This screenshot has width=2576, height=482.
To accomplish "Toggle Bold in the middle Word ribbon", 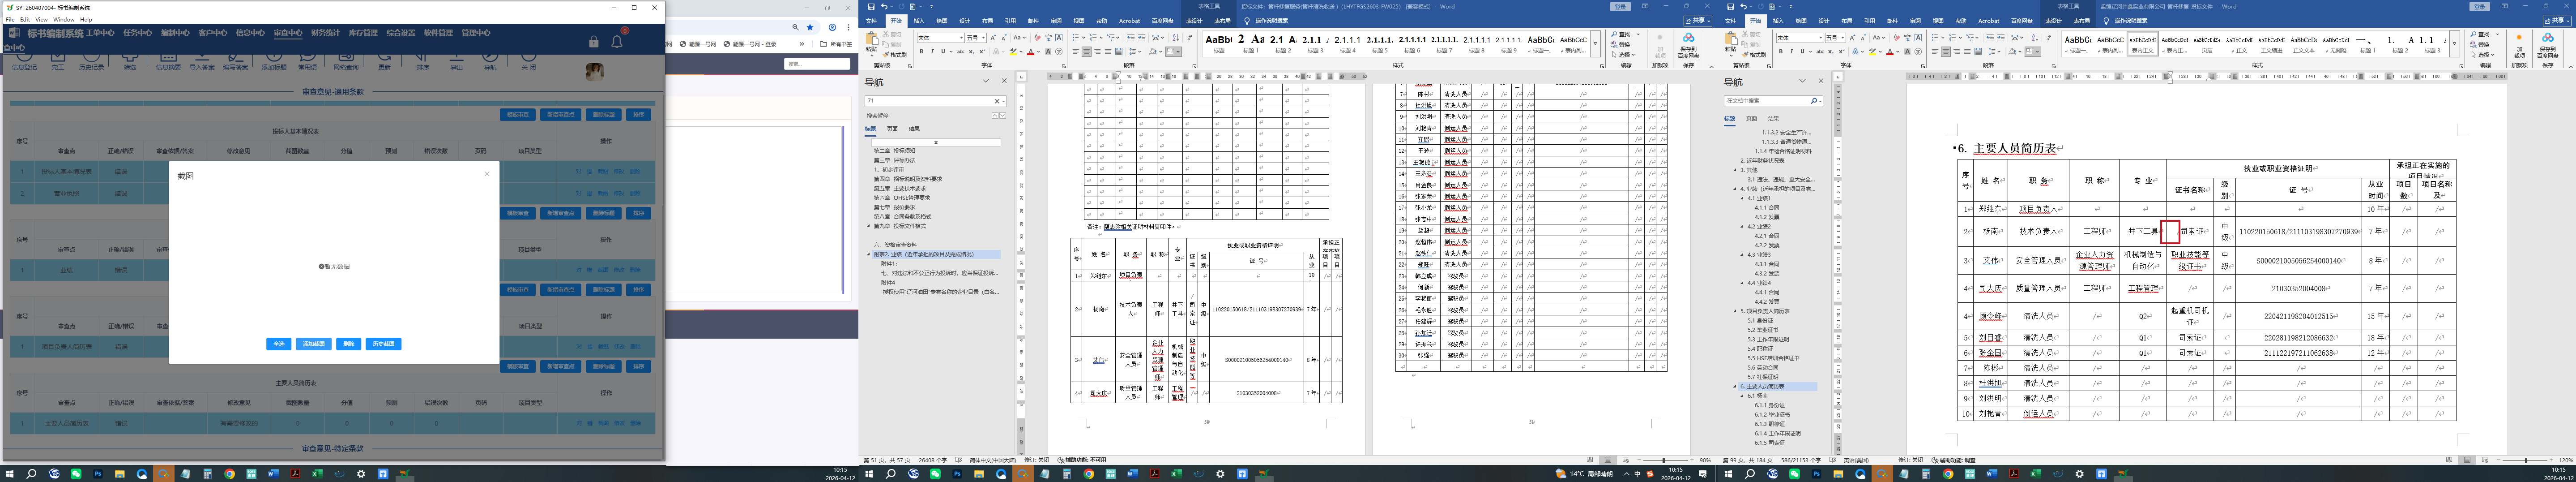I will click(923, 52).
